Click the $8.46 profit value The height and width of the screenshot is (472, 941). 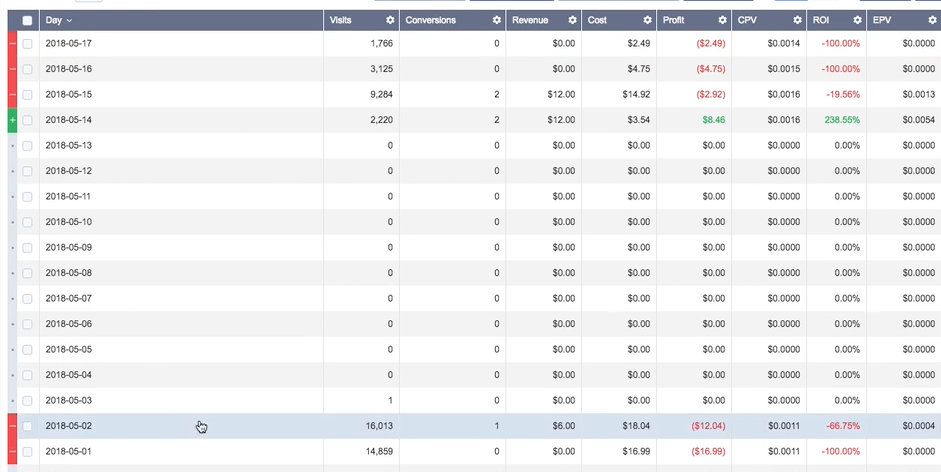[x=714, y=120]
